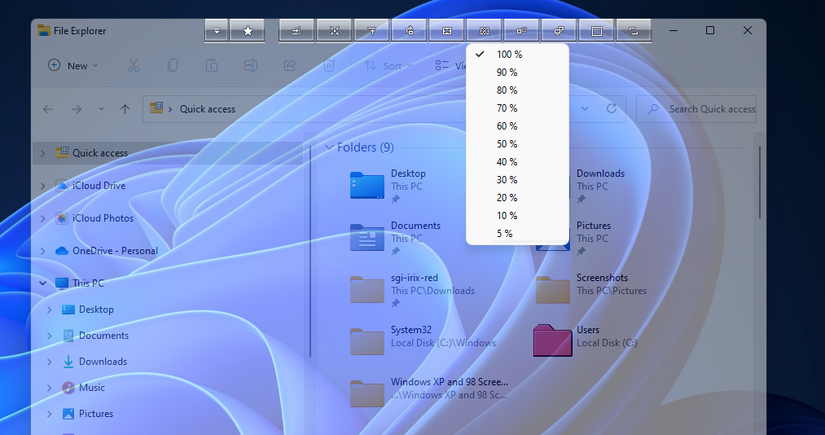825x435 pixels.
Task: Click the stay-on-top arrow title button
Action: [x=371, y=31]
